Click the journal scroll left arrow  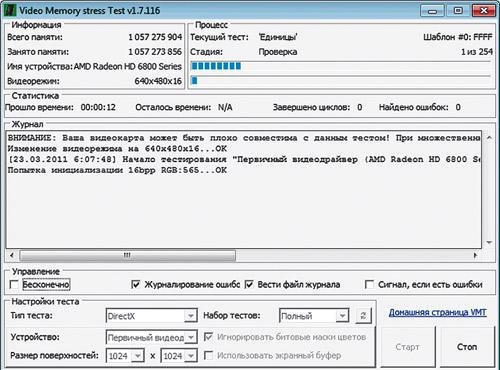pos(12,256)
